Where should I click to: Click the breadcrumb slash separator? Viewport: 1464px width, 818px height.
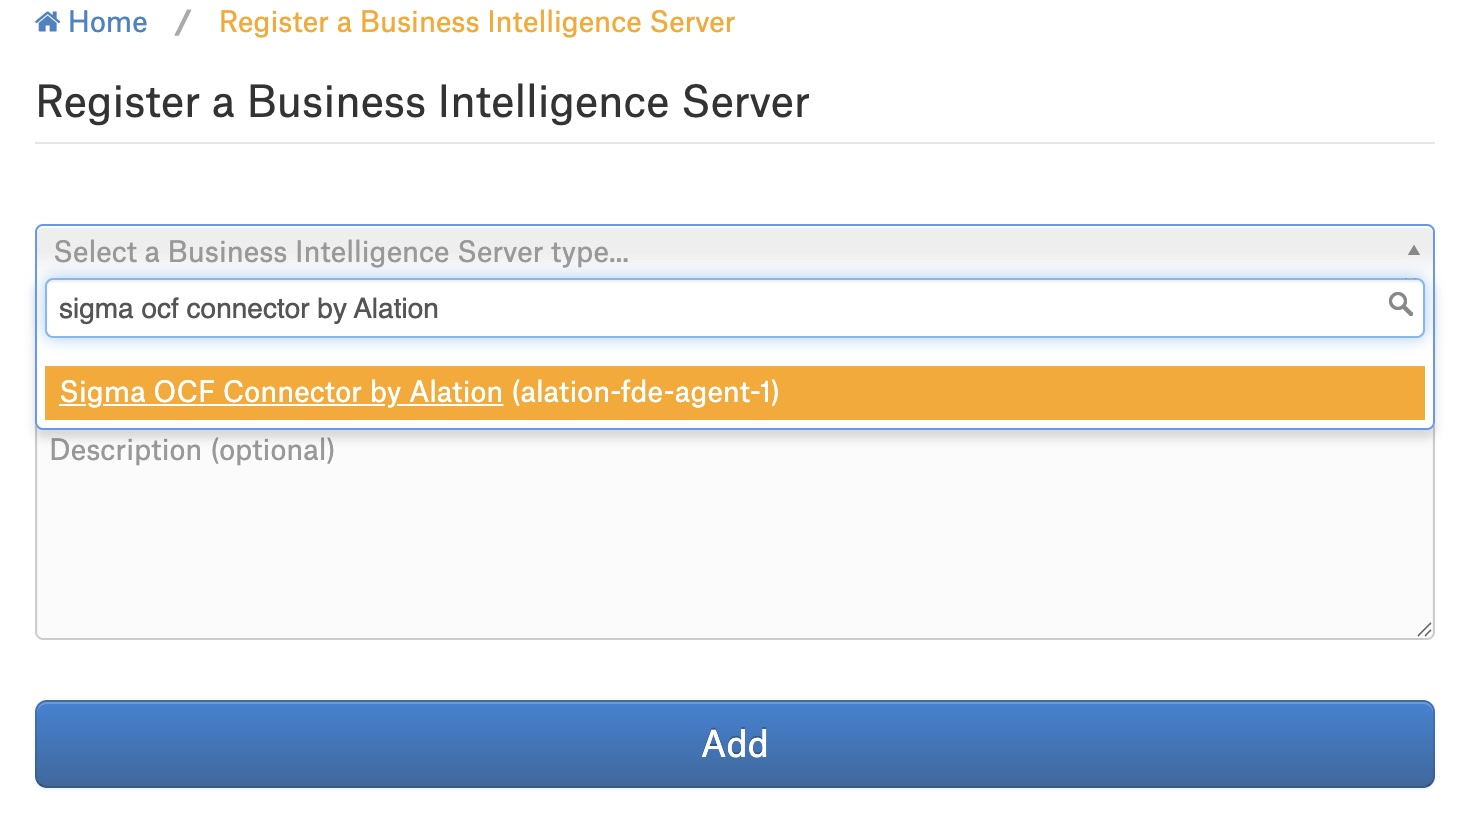pyautogui.click(x=183, y=22)
